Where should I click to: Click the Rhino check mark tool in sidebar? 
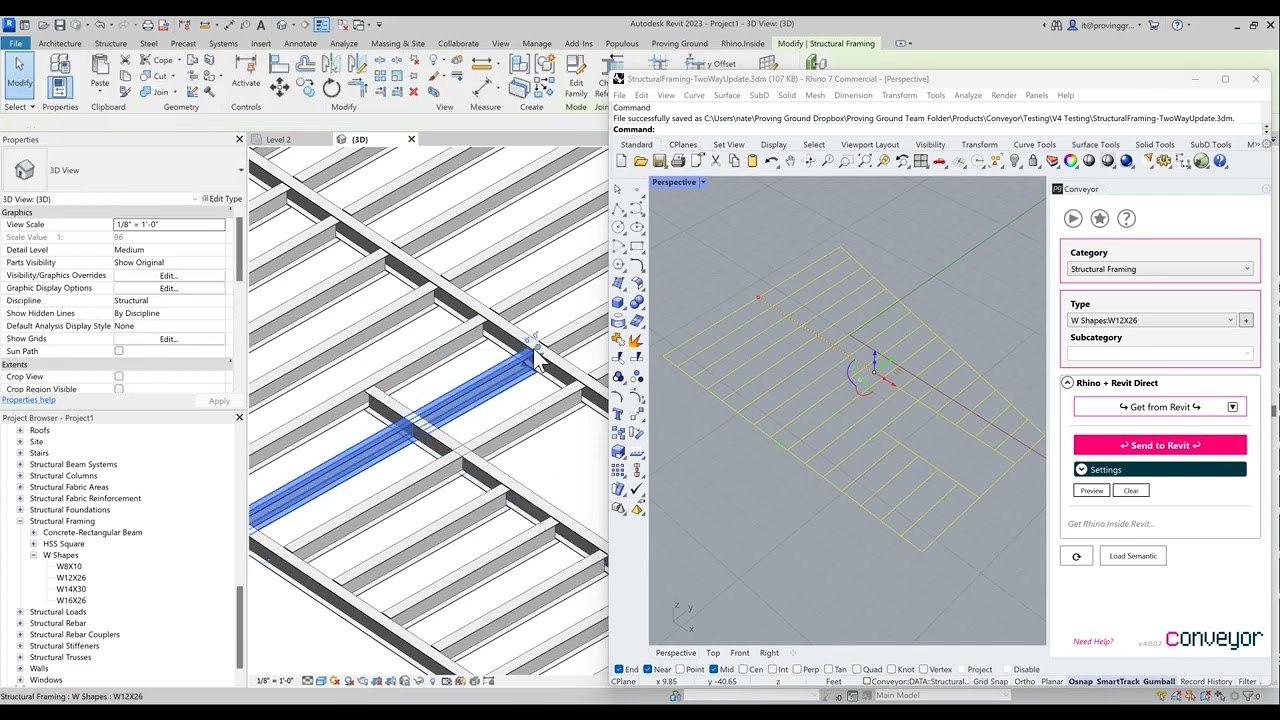click(637, 490)
